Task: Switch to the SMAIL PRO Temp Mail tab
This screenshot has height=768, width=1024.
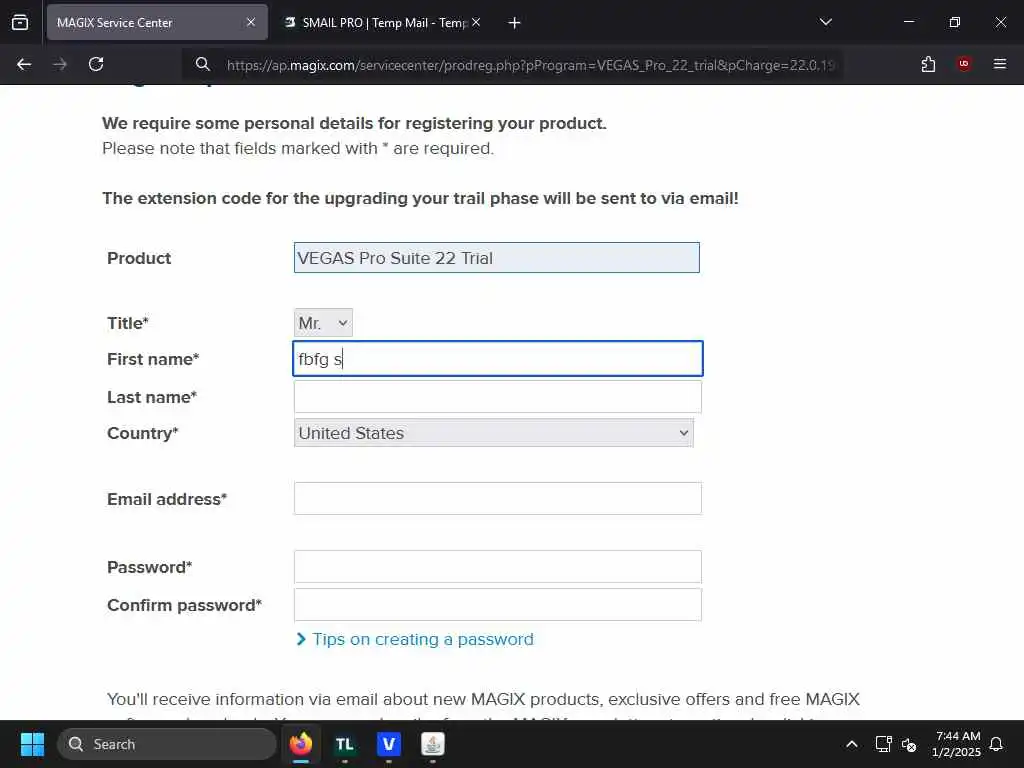Action: click(x=382, y=22)
